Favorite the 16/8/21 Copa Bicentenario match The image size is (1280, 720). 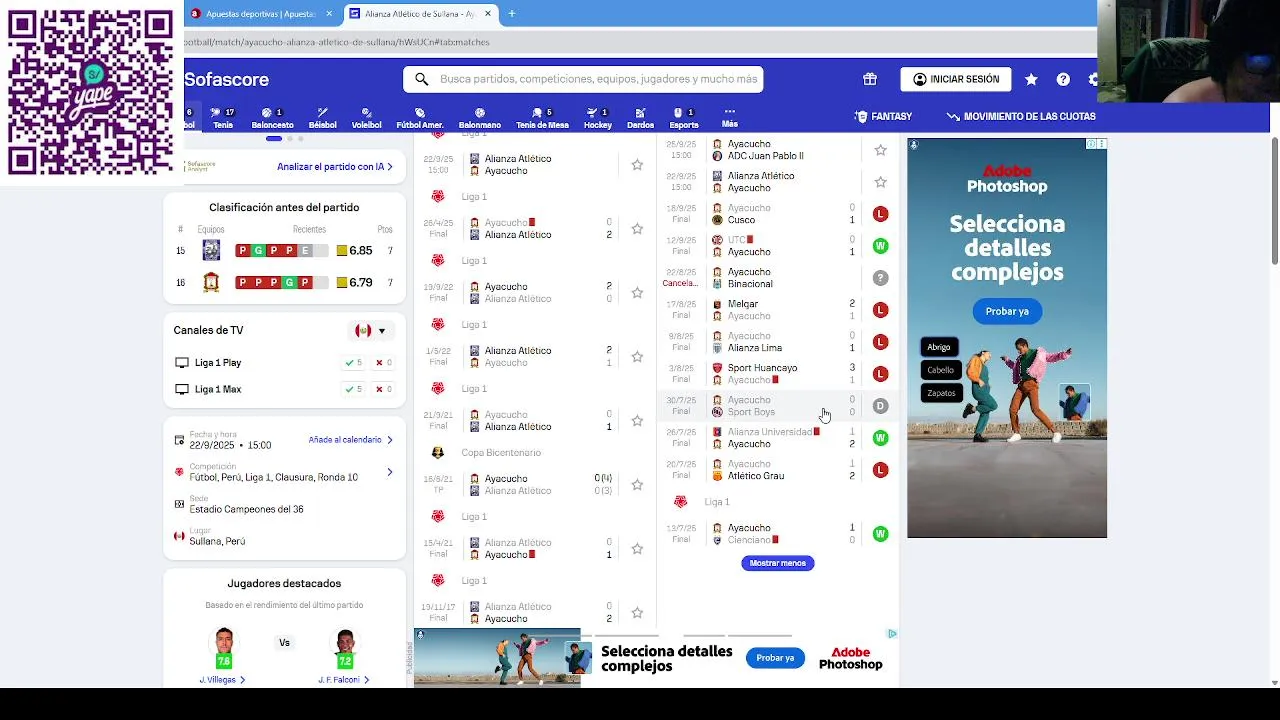point(637,485)
